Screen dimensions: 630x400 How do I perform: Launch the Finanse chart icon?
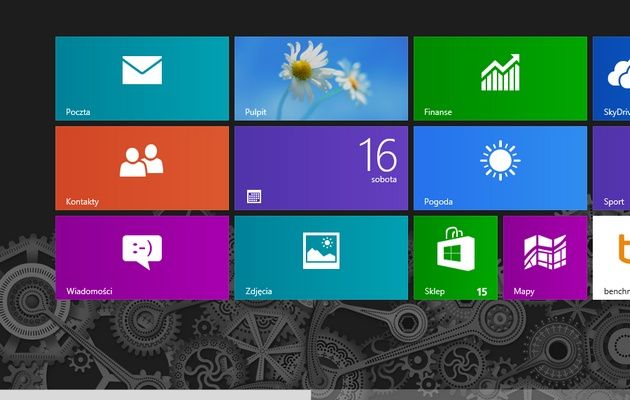point(500,72)
